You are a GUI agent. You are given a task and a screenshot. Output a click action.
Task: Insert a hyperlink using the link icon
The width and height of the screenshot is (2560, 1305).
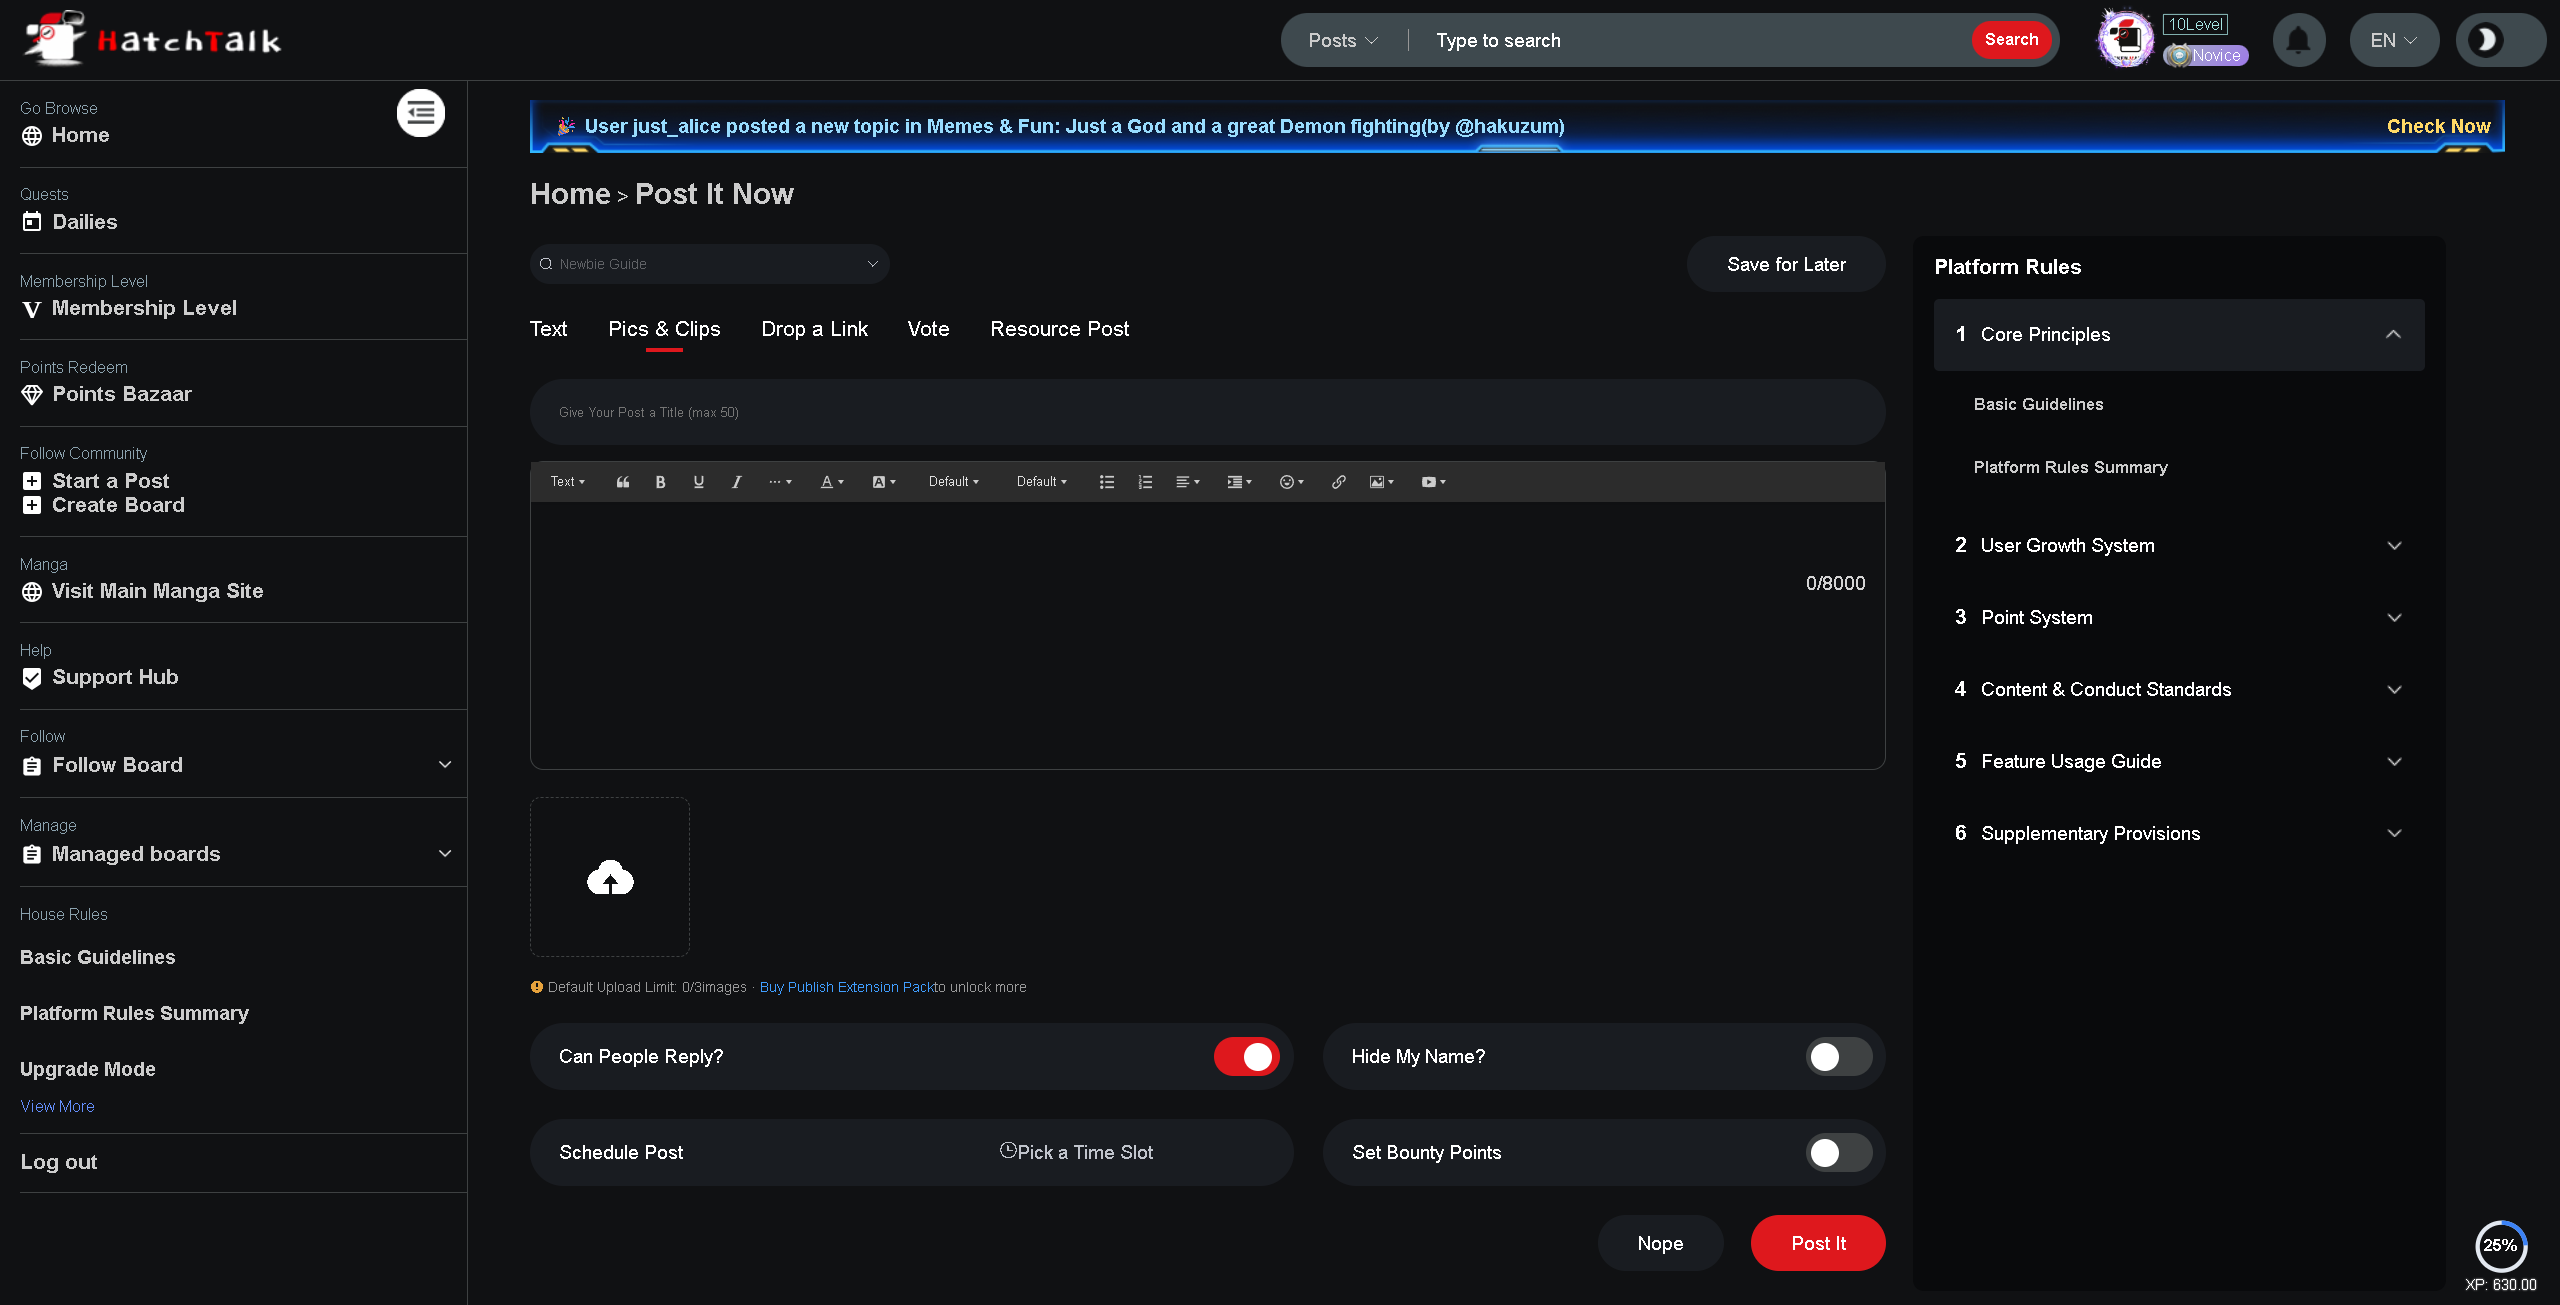[x=1338, y=482]
